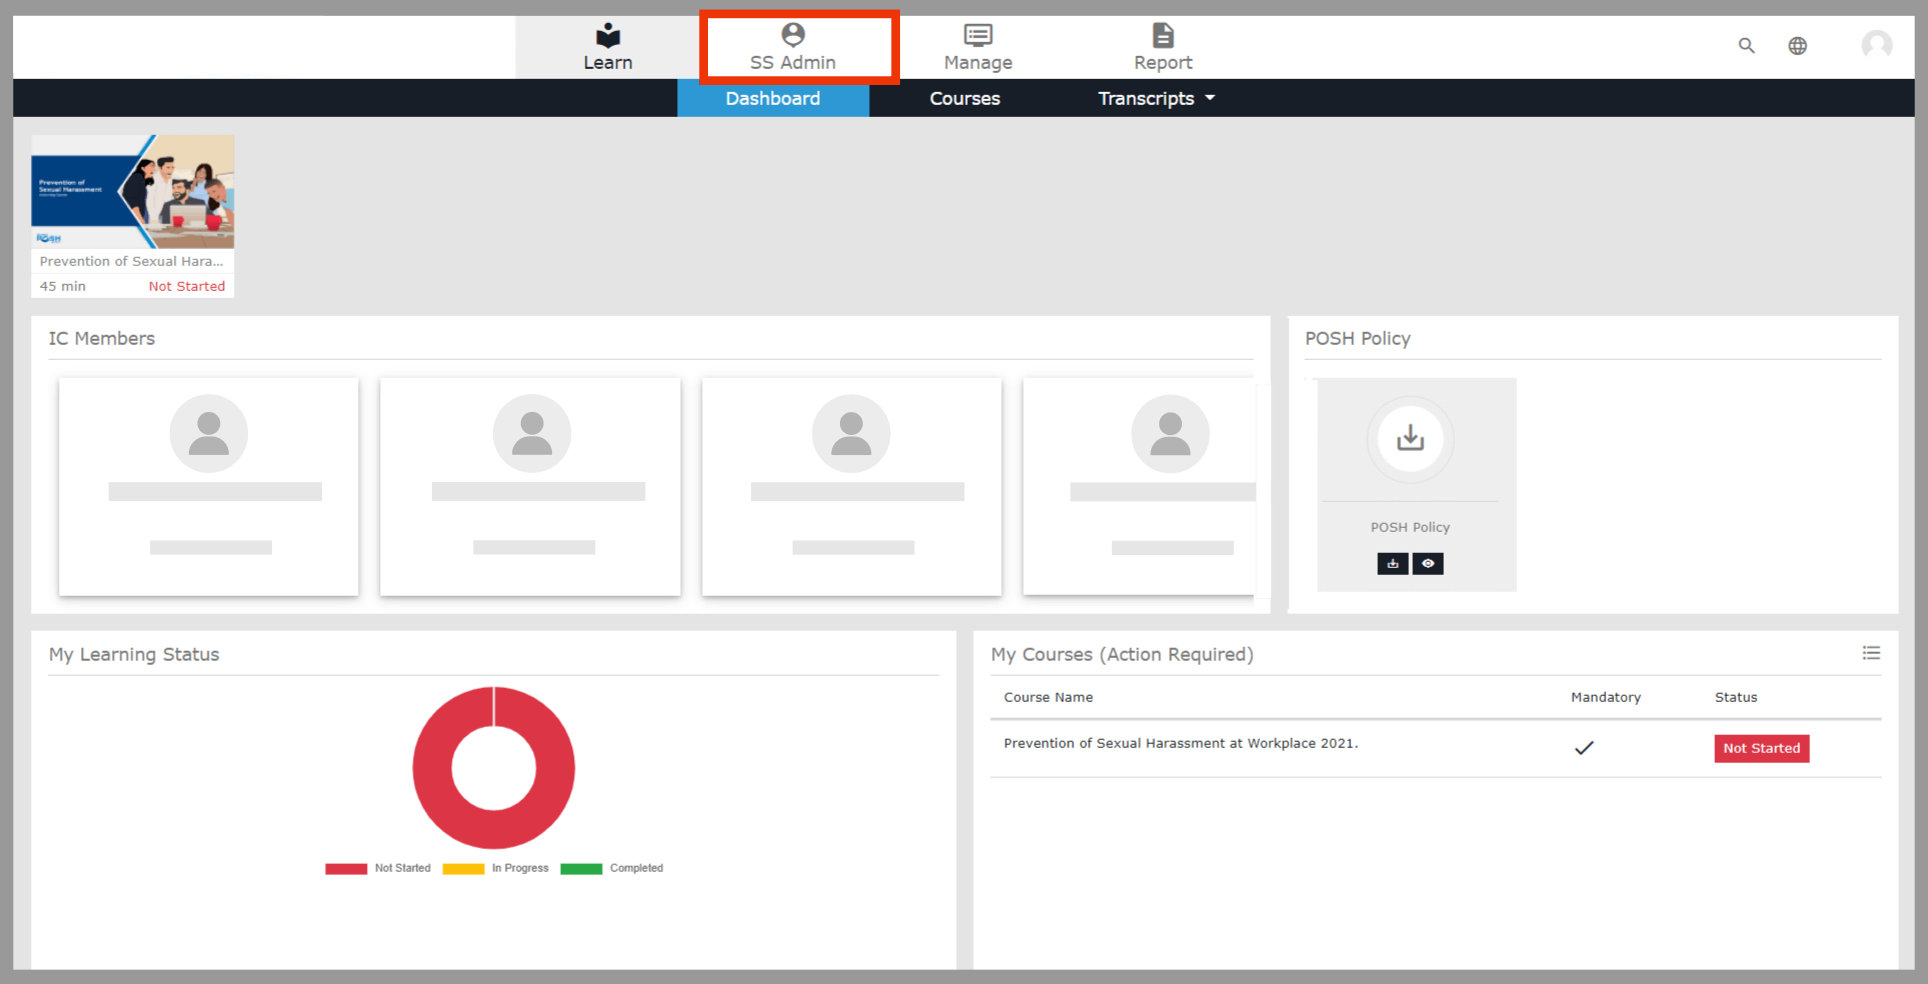Open Prevention of Sexual Harassment at Workplace 2021
Screen dimensions: 1928x984
click(1180, 743)
